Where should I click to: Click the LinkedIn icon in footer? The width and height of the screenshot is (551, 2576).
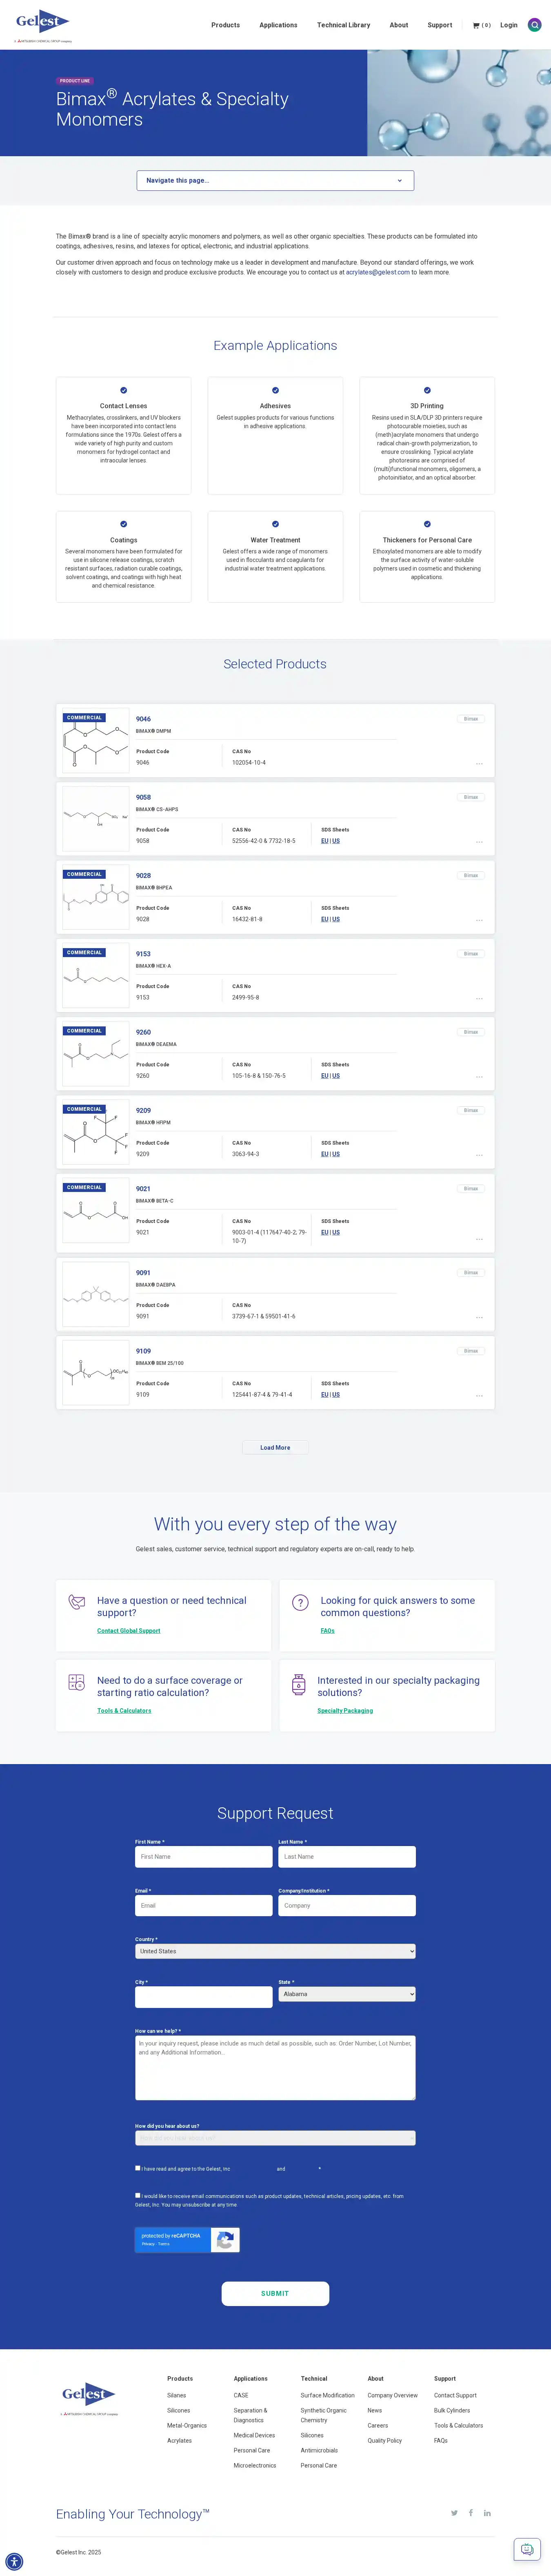pyautogui.click(x=487, y=2512)
